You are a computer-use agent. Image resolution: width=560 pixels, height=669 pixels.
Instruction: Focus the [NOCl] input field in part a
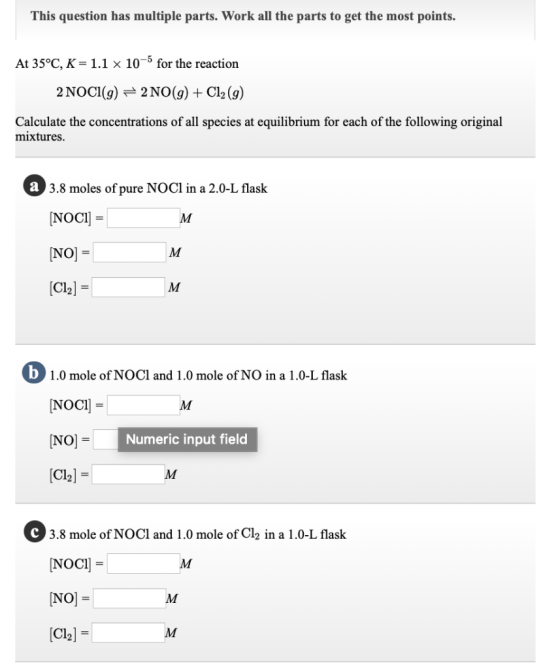(x=144, y=218)
